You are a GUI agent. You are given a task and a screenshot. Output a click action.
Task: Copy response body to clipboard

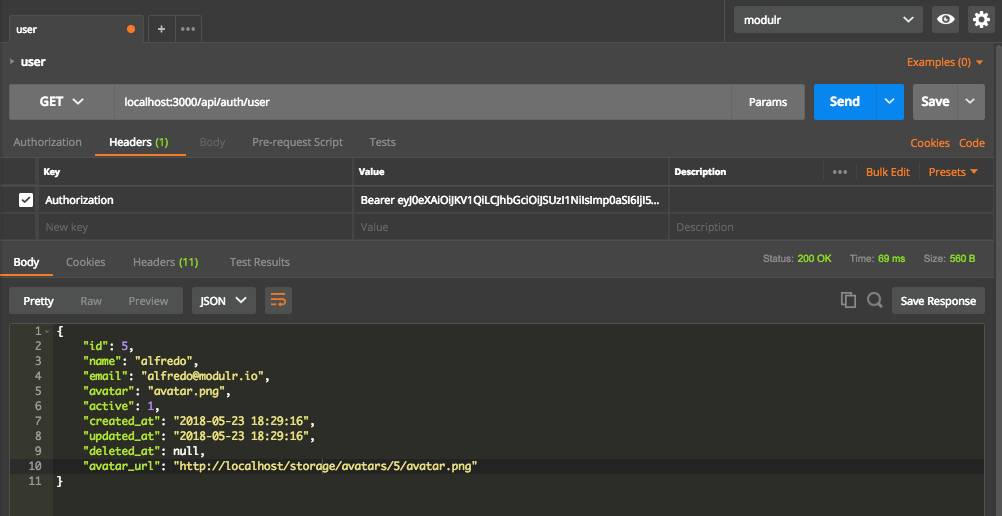(848, 300)
